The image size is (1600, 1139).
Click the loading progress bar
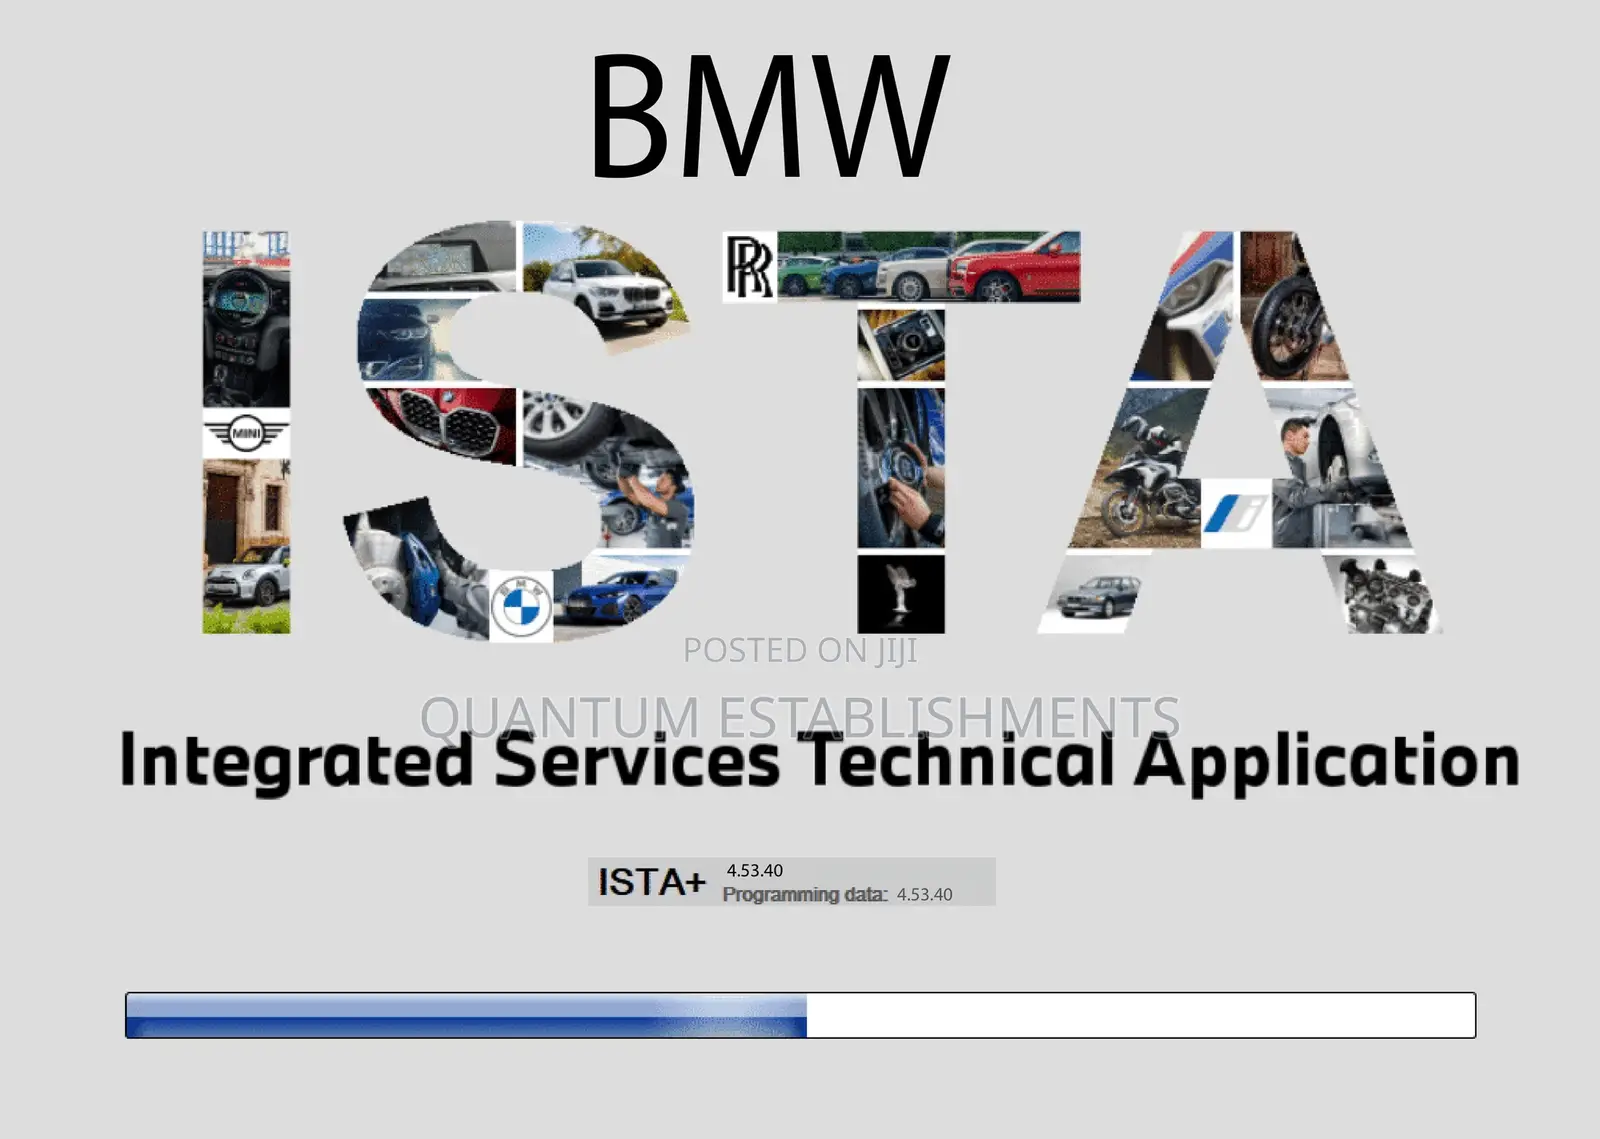(800, 1015)
